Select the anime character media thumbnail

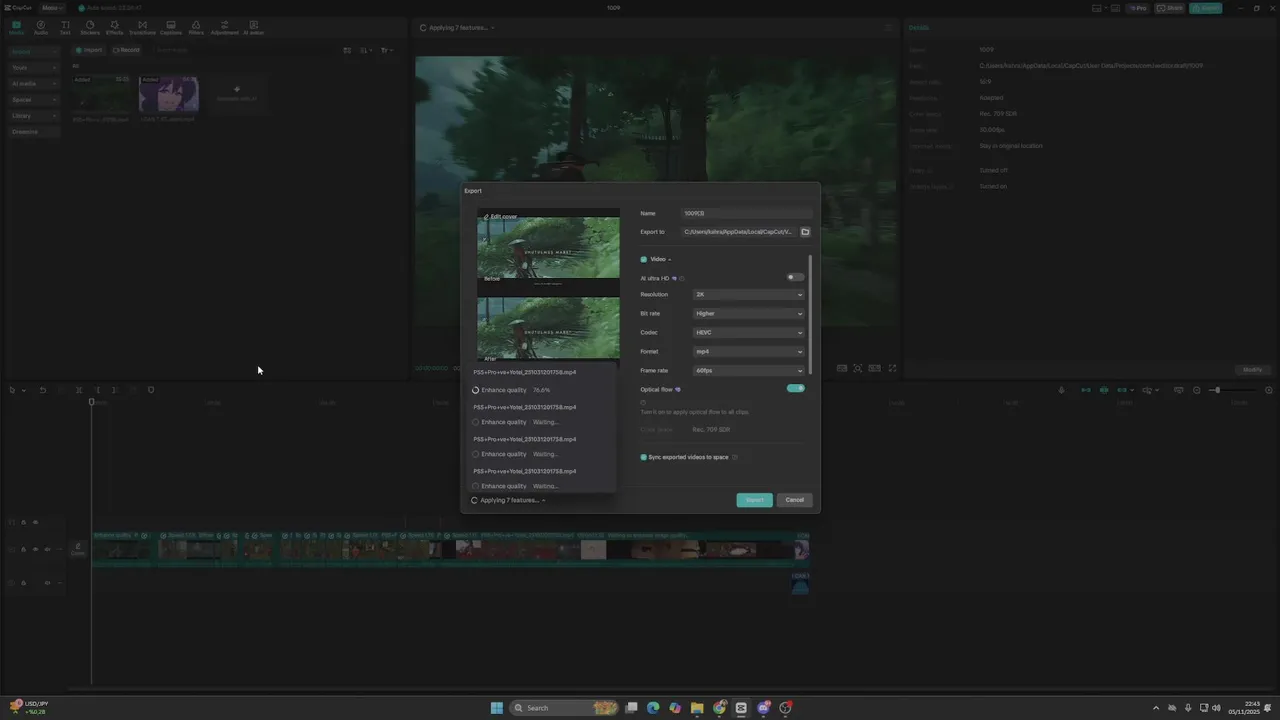[169, 95]
